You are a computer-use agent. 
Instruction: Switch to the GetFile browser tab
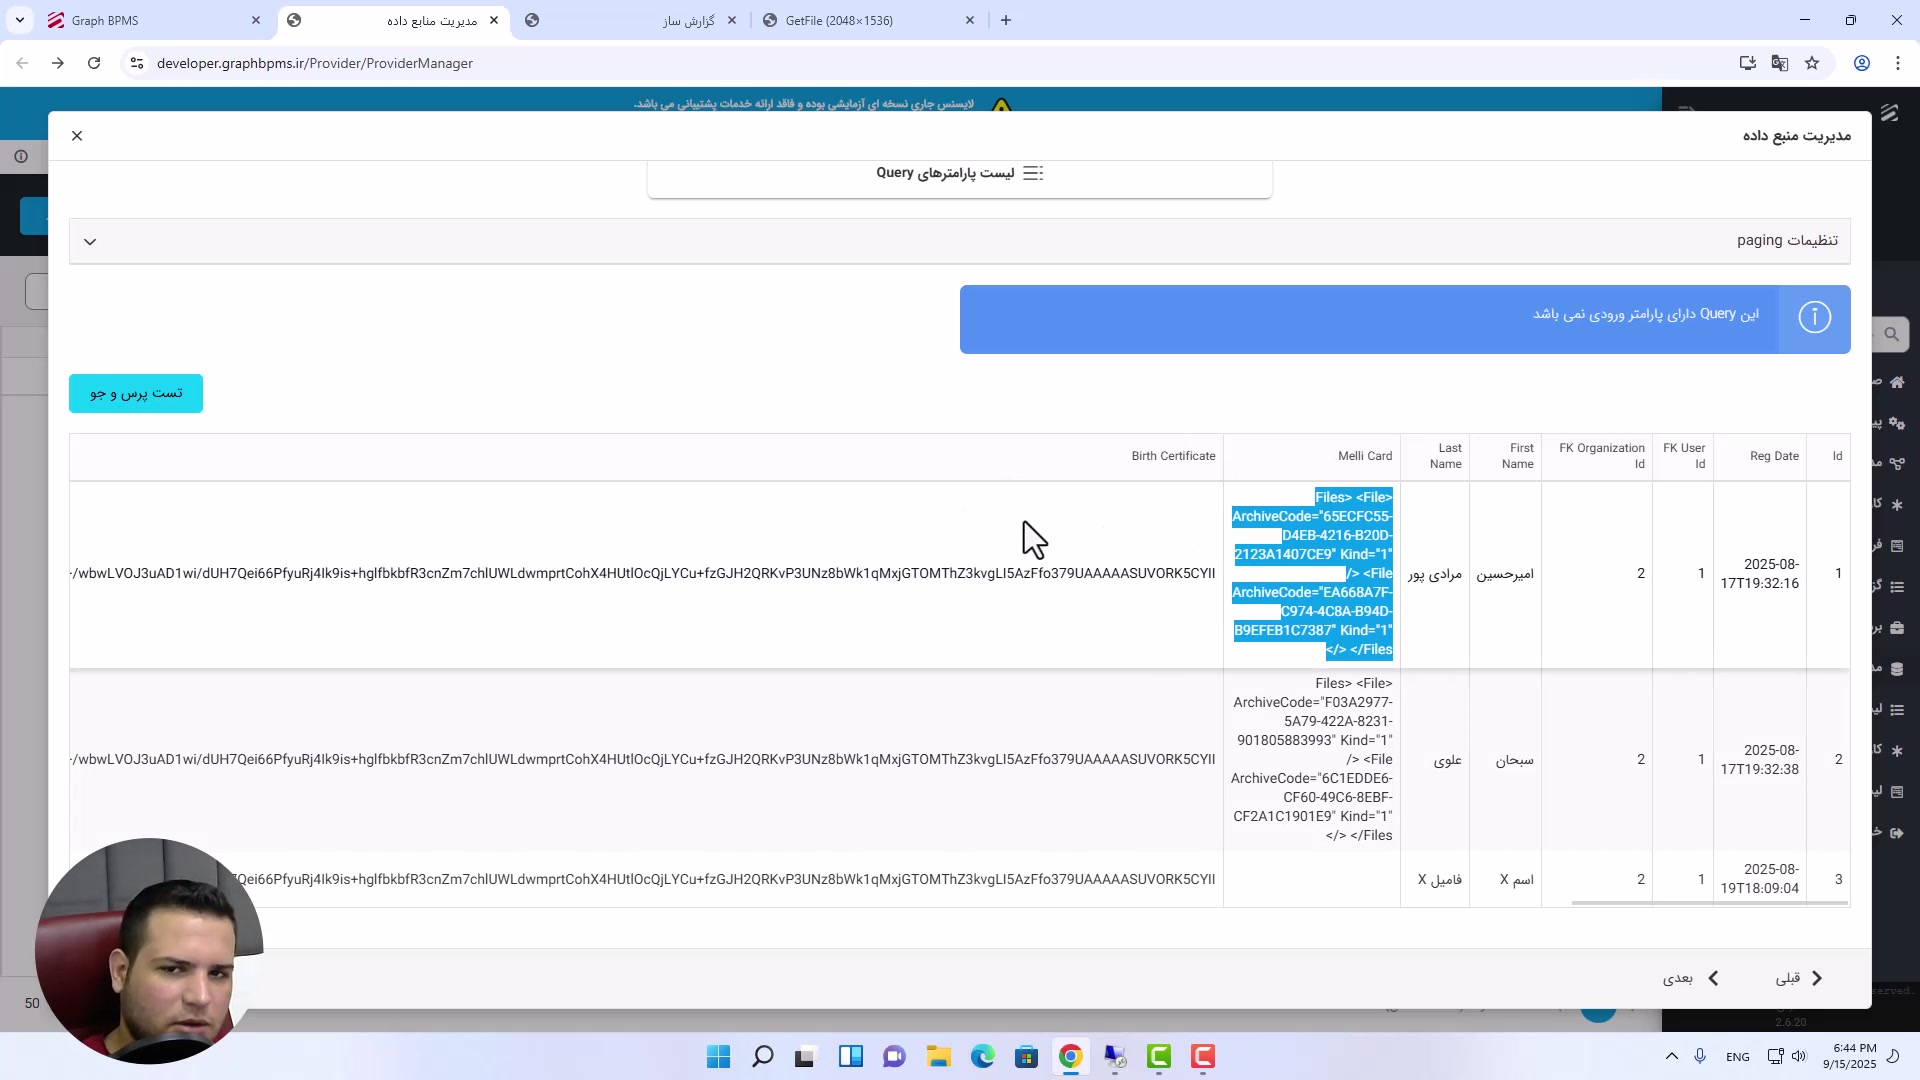tap(838, 20)
